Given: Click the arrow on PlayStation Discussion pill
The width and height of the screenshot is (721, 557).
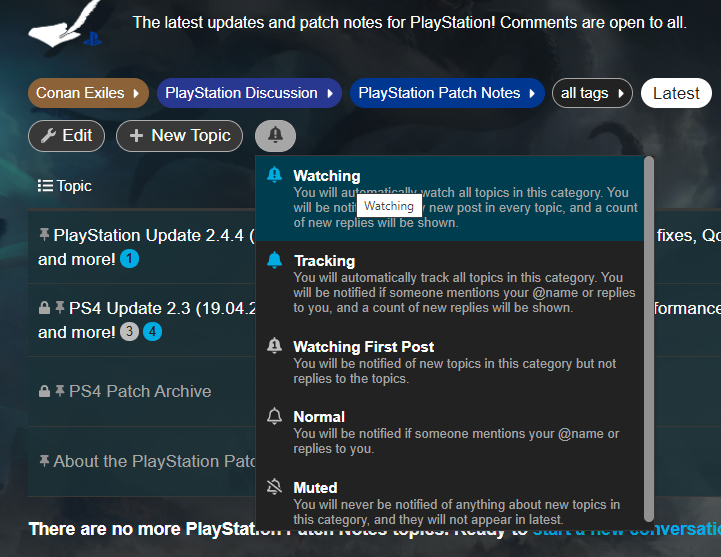Looking at the screenshot, I should [x=330, y=93].
